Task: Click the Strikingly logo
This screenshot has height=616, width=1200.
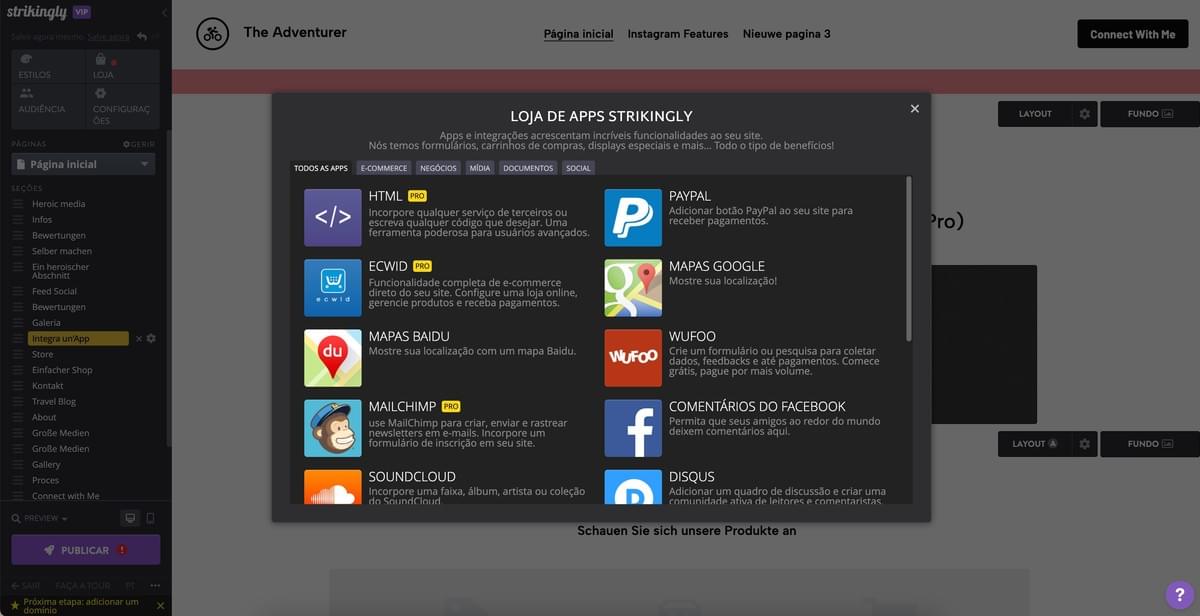Action: 37,12
